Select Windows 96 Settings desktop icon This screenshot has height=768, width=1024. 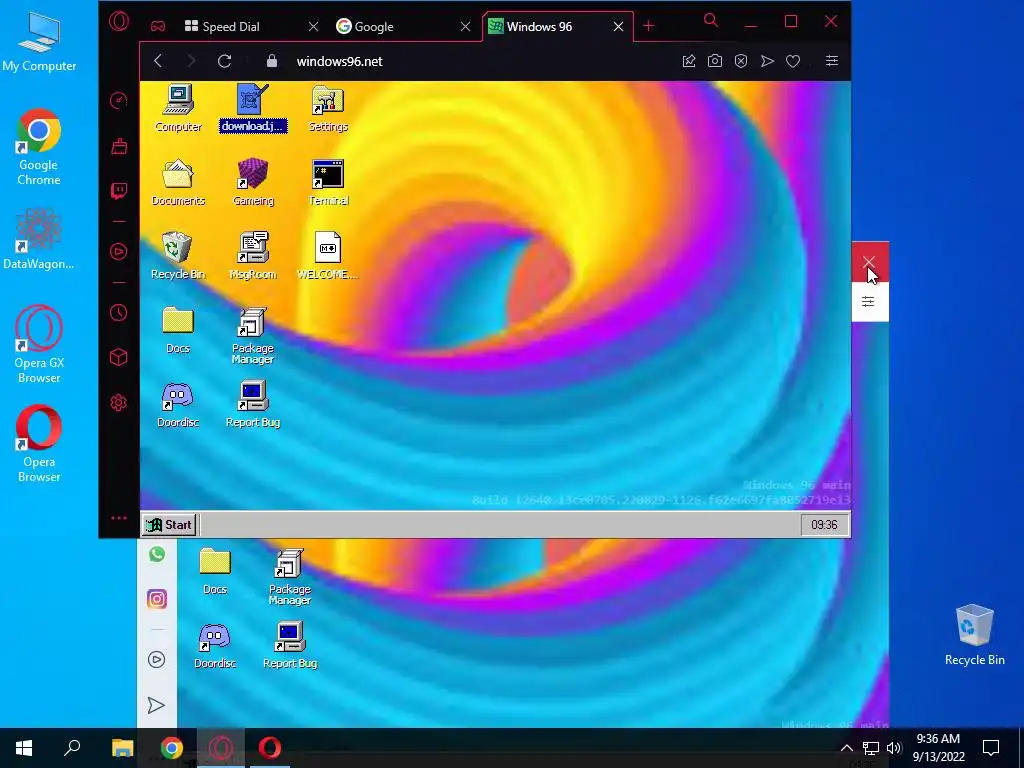[x=328, y=108]
